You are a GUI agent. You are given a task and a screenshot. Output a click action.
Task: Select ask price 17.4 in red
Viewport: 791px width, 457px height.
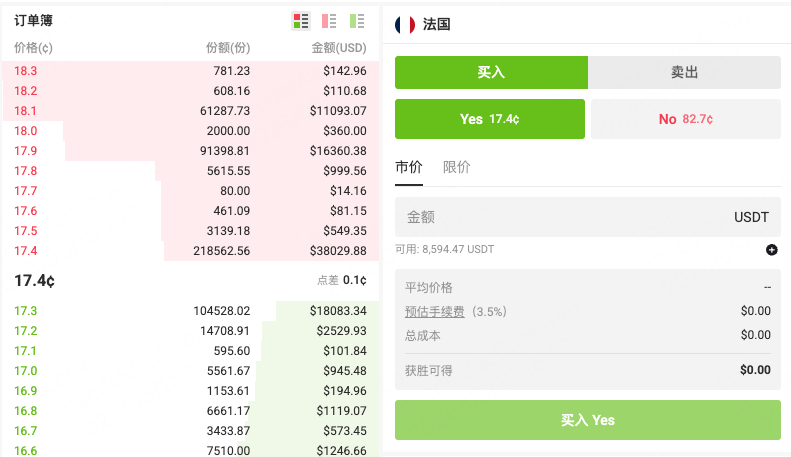click(26, 251)
